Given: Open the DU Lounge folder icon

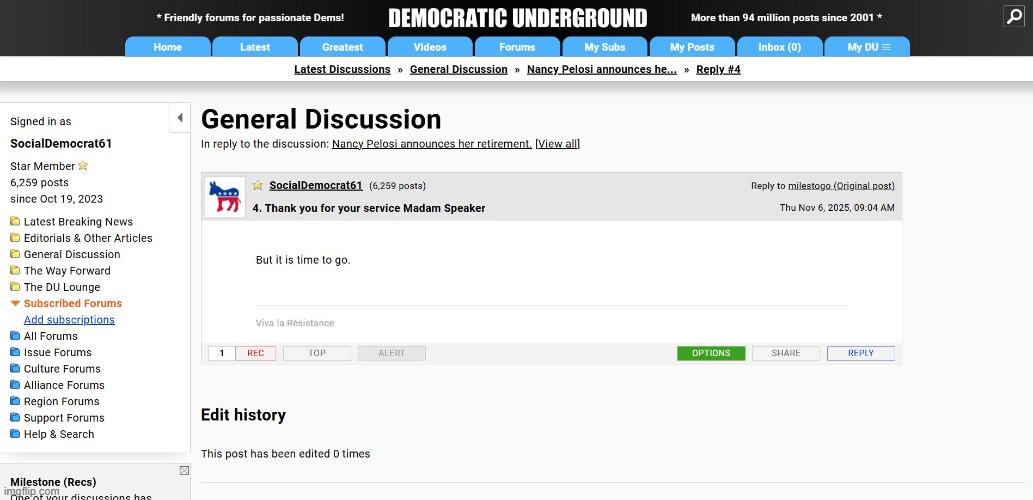Looking at the screenshot, I should coord(15,287).
